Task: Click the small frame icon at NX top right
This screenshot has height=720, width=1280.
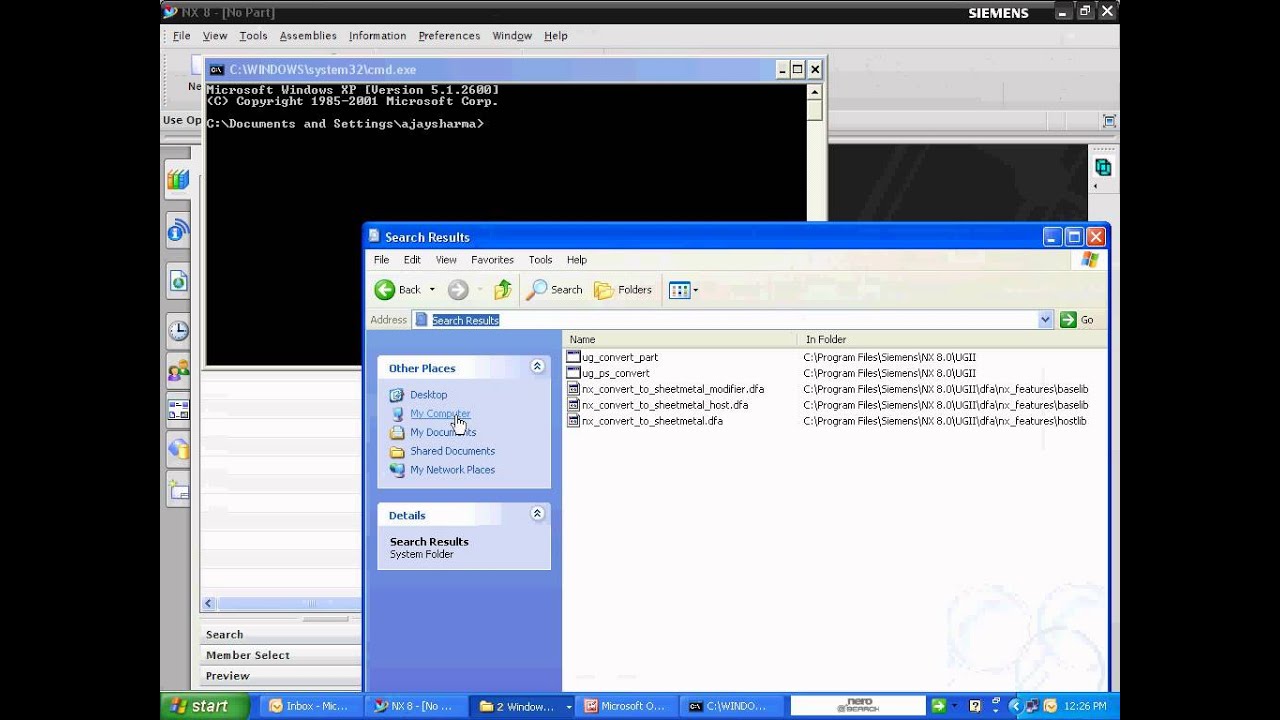Action: tap(1109, 121)
